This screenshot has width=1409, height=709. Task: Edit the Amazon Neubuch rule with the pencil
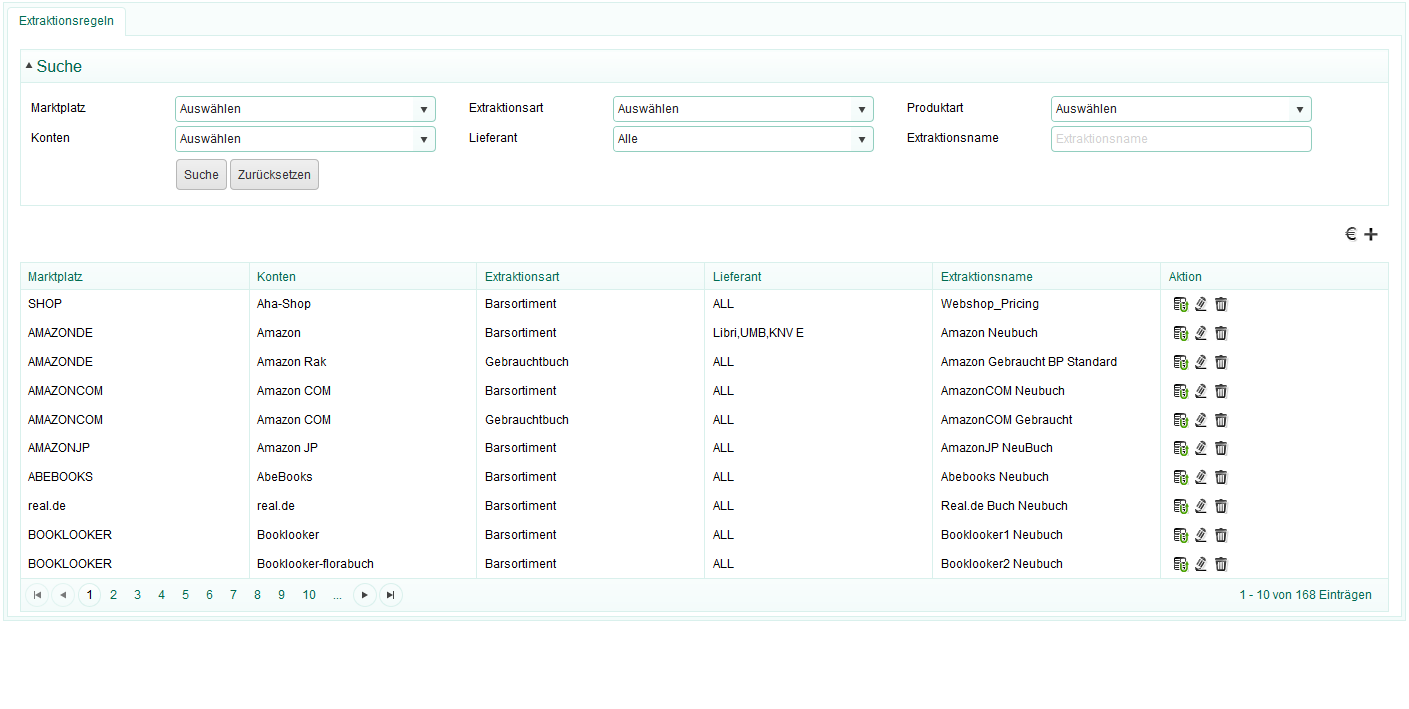coord(1201,333)
